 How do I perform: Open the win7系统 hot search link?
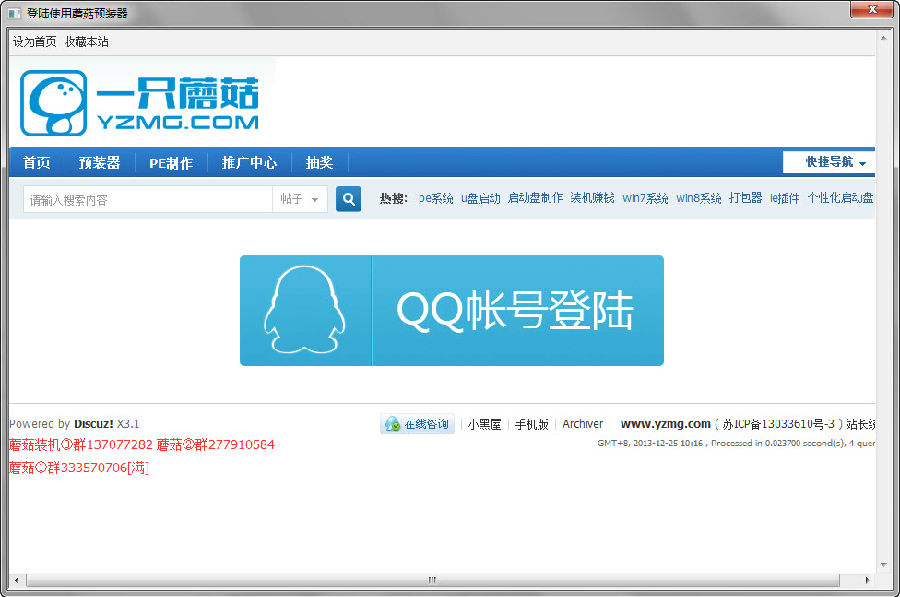coord(645,199)
